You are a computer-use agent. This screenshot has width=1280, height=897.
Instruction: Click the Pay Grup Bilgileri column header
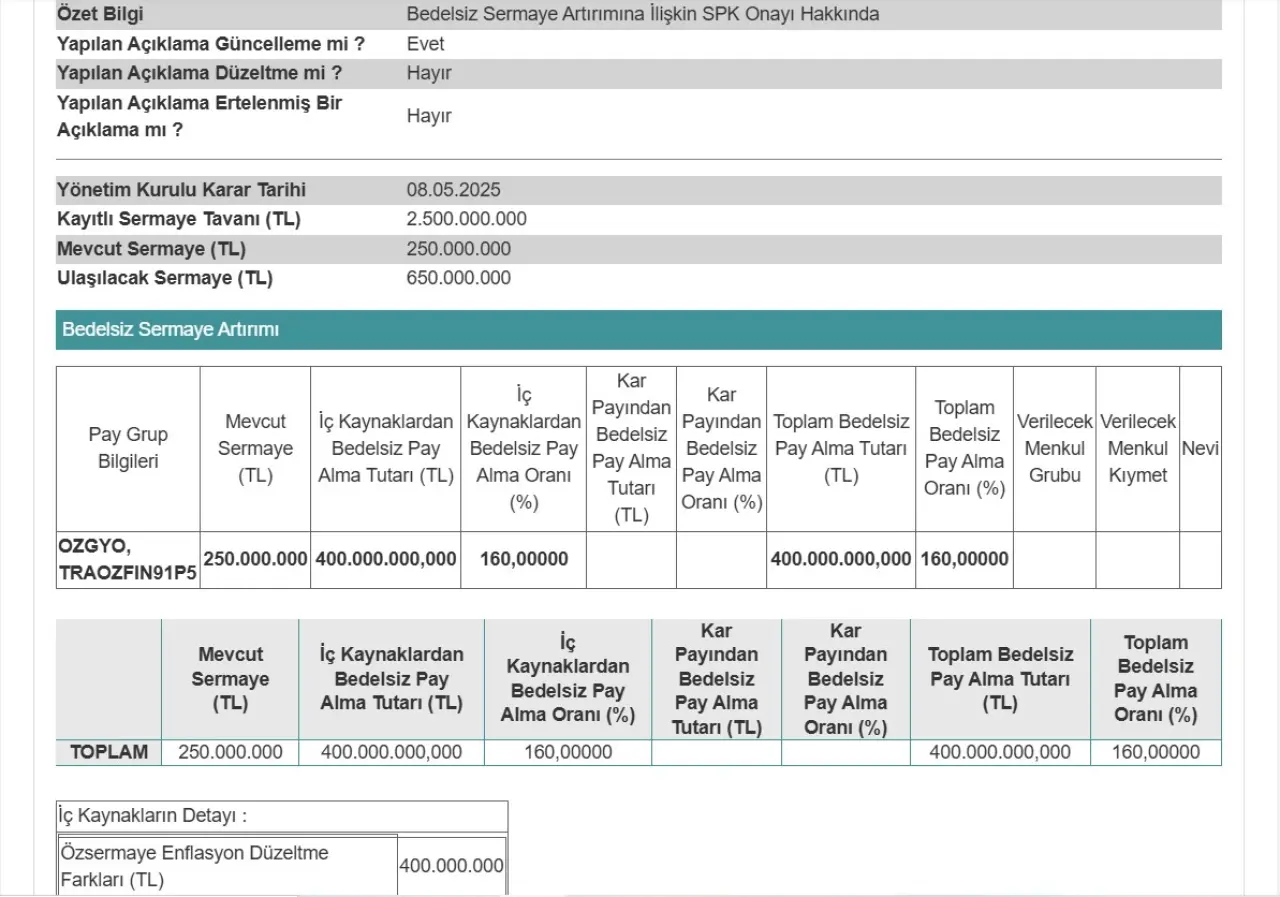(x=128, y=448)
